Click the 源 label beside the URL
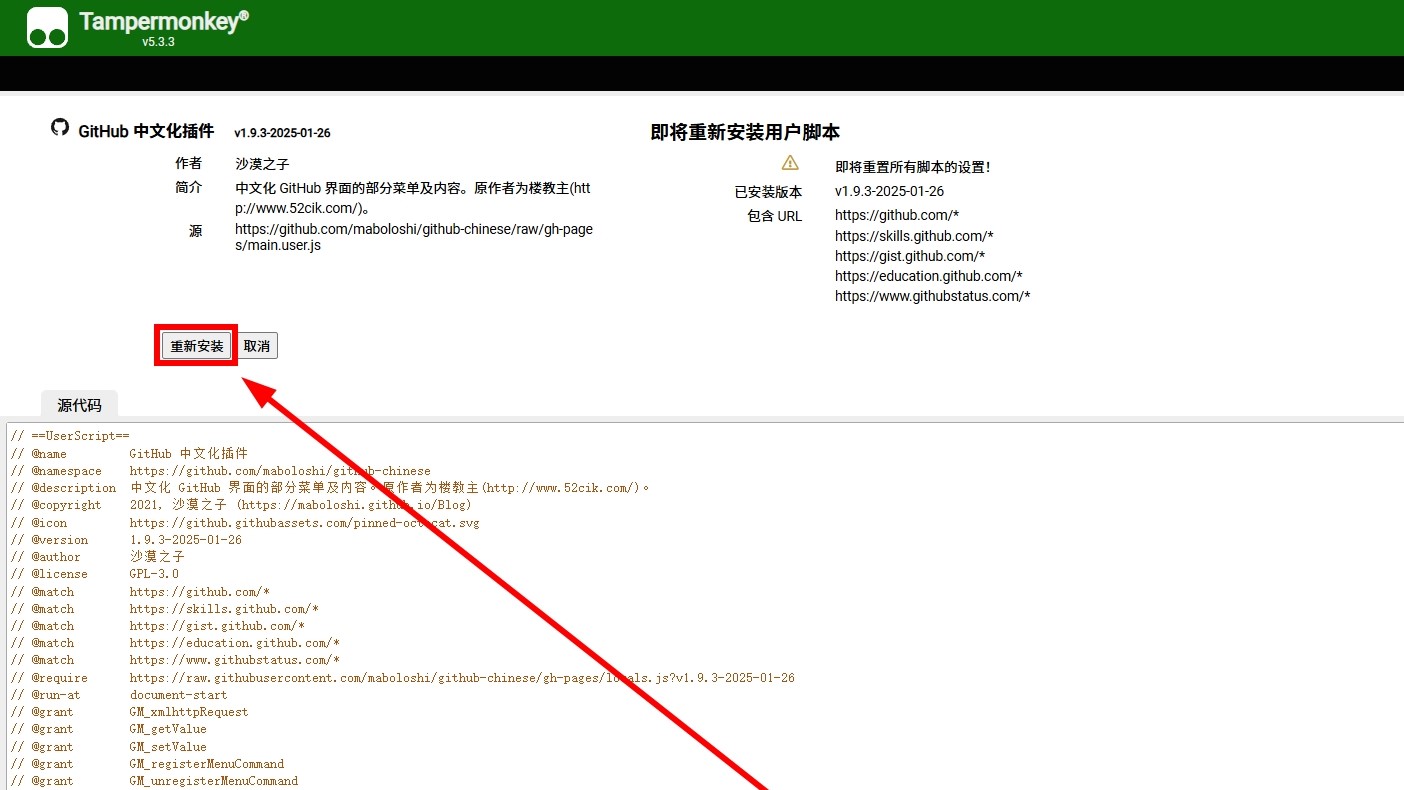The height and width of the screenshot is (790, 1404). [x=195, y=231]
